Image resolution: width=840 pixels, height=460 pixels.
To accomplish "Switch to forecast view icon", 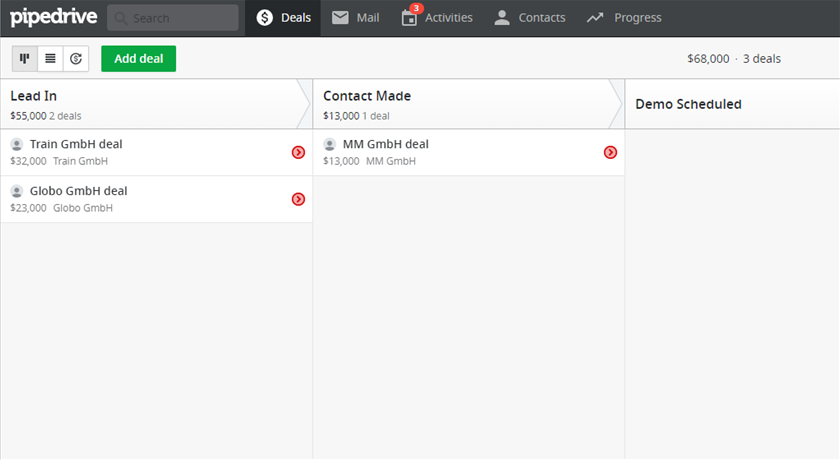I will tap(76, 59).
